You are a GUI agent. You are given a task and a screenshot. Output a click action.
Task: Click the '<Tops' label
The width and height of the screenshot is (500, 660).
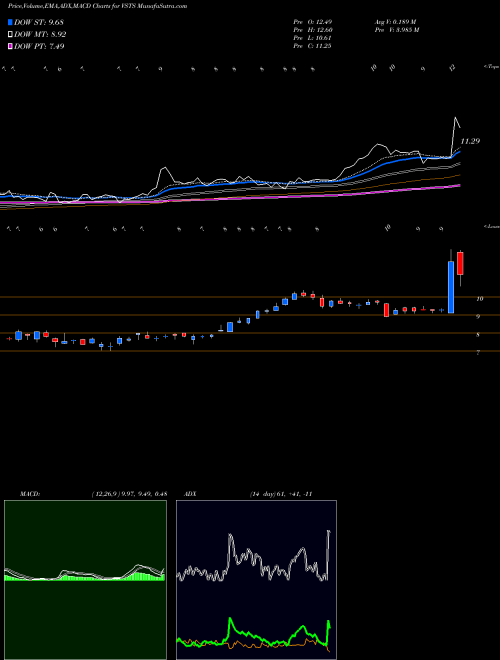(491, 67)
